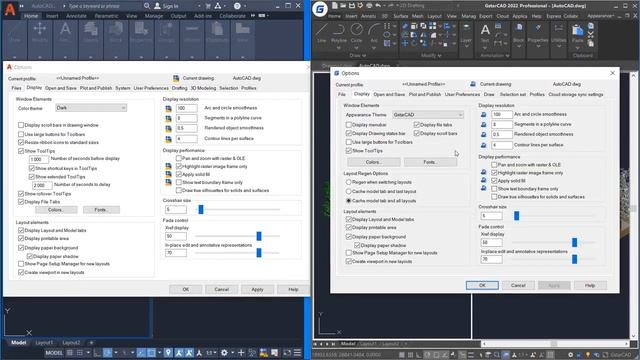Uncheck Resize ribbon icons to standard sizes
640x360 pixels.
(21, 142)
